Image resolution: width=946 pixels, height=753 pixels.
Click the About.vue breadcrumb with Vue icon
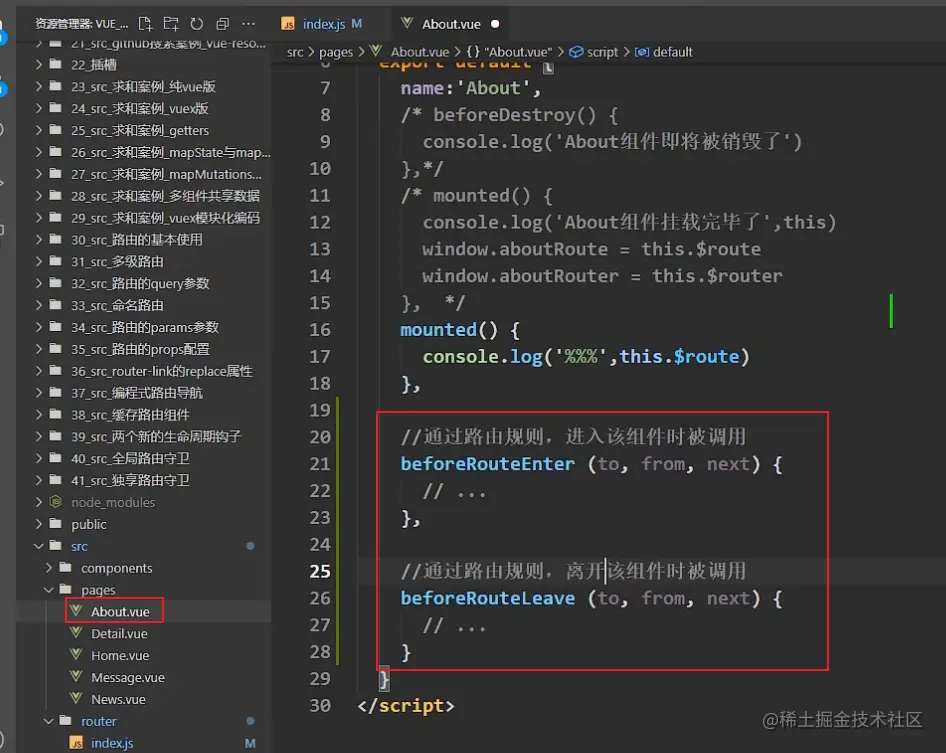[410, 52]
